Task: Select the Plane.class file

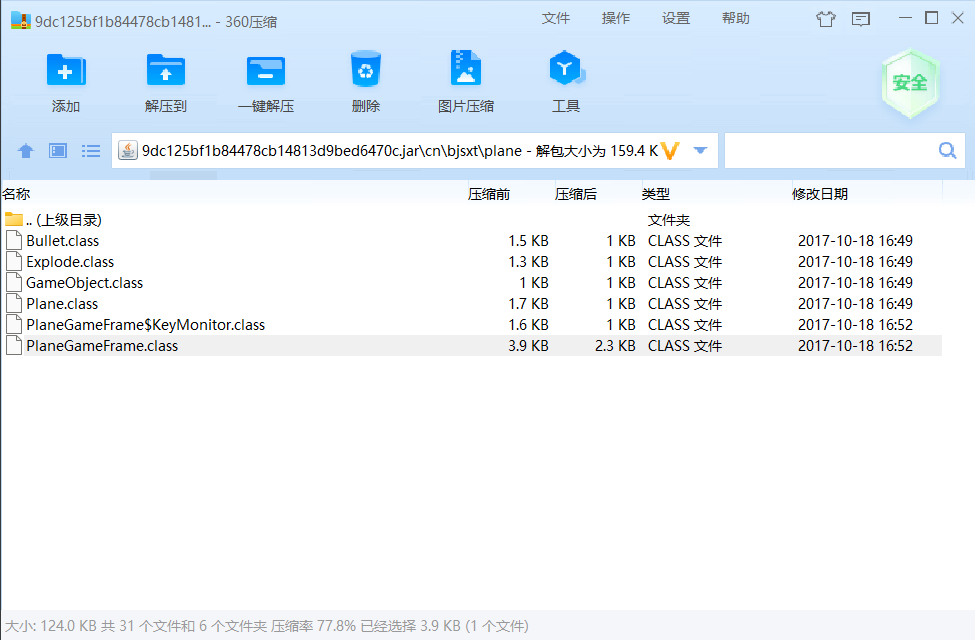Action: (x=472, y=304)
